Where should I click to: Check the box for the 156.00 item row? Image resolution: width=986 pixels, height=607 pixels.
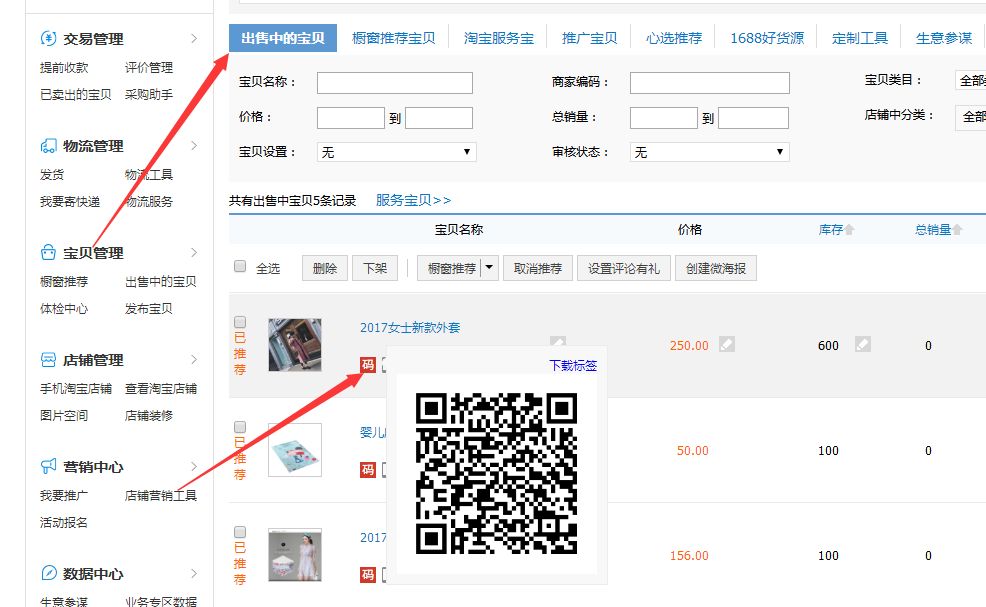(x=240, y=532)
